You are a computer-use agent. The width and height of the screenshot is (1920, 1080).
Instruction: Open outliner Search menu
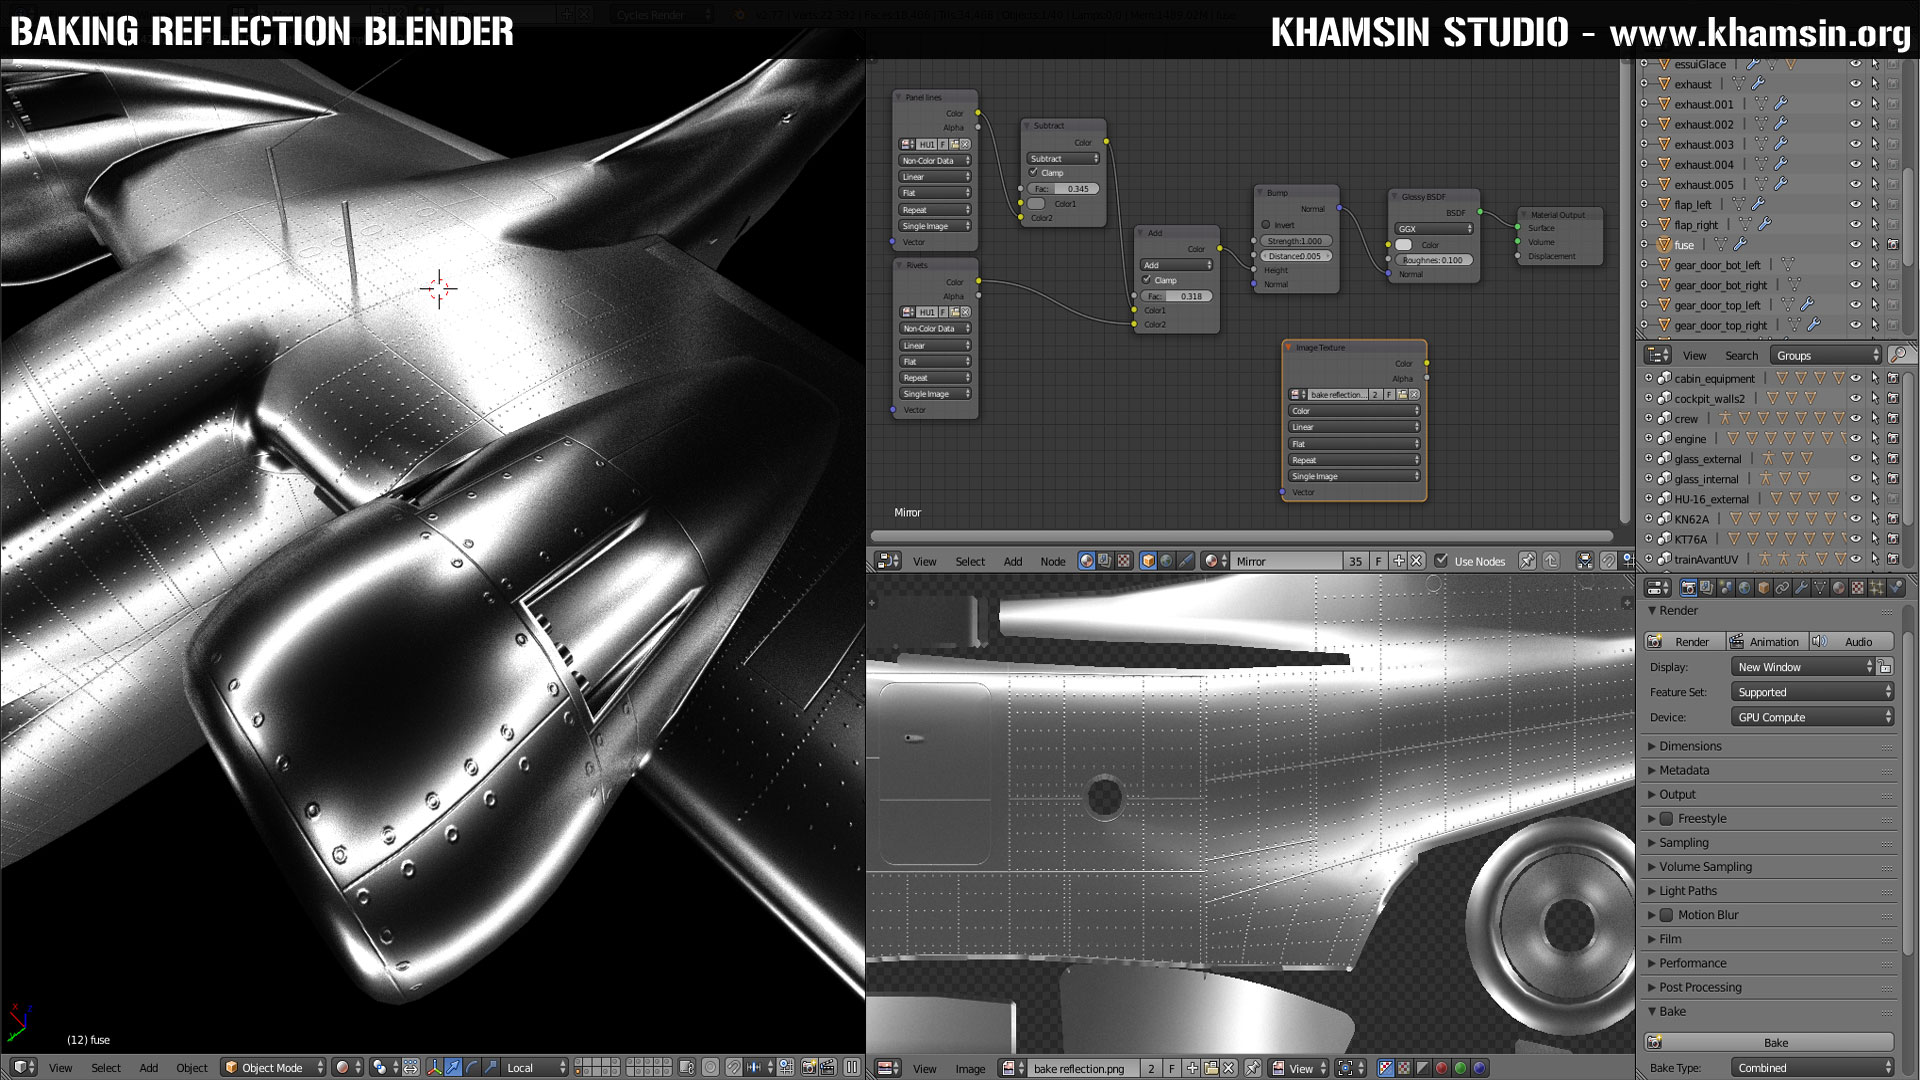click(x=1741, y=355)
